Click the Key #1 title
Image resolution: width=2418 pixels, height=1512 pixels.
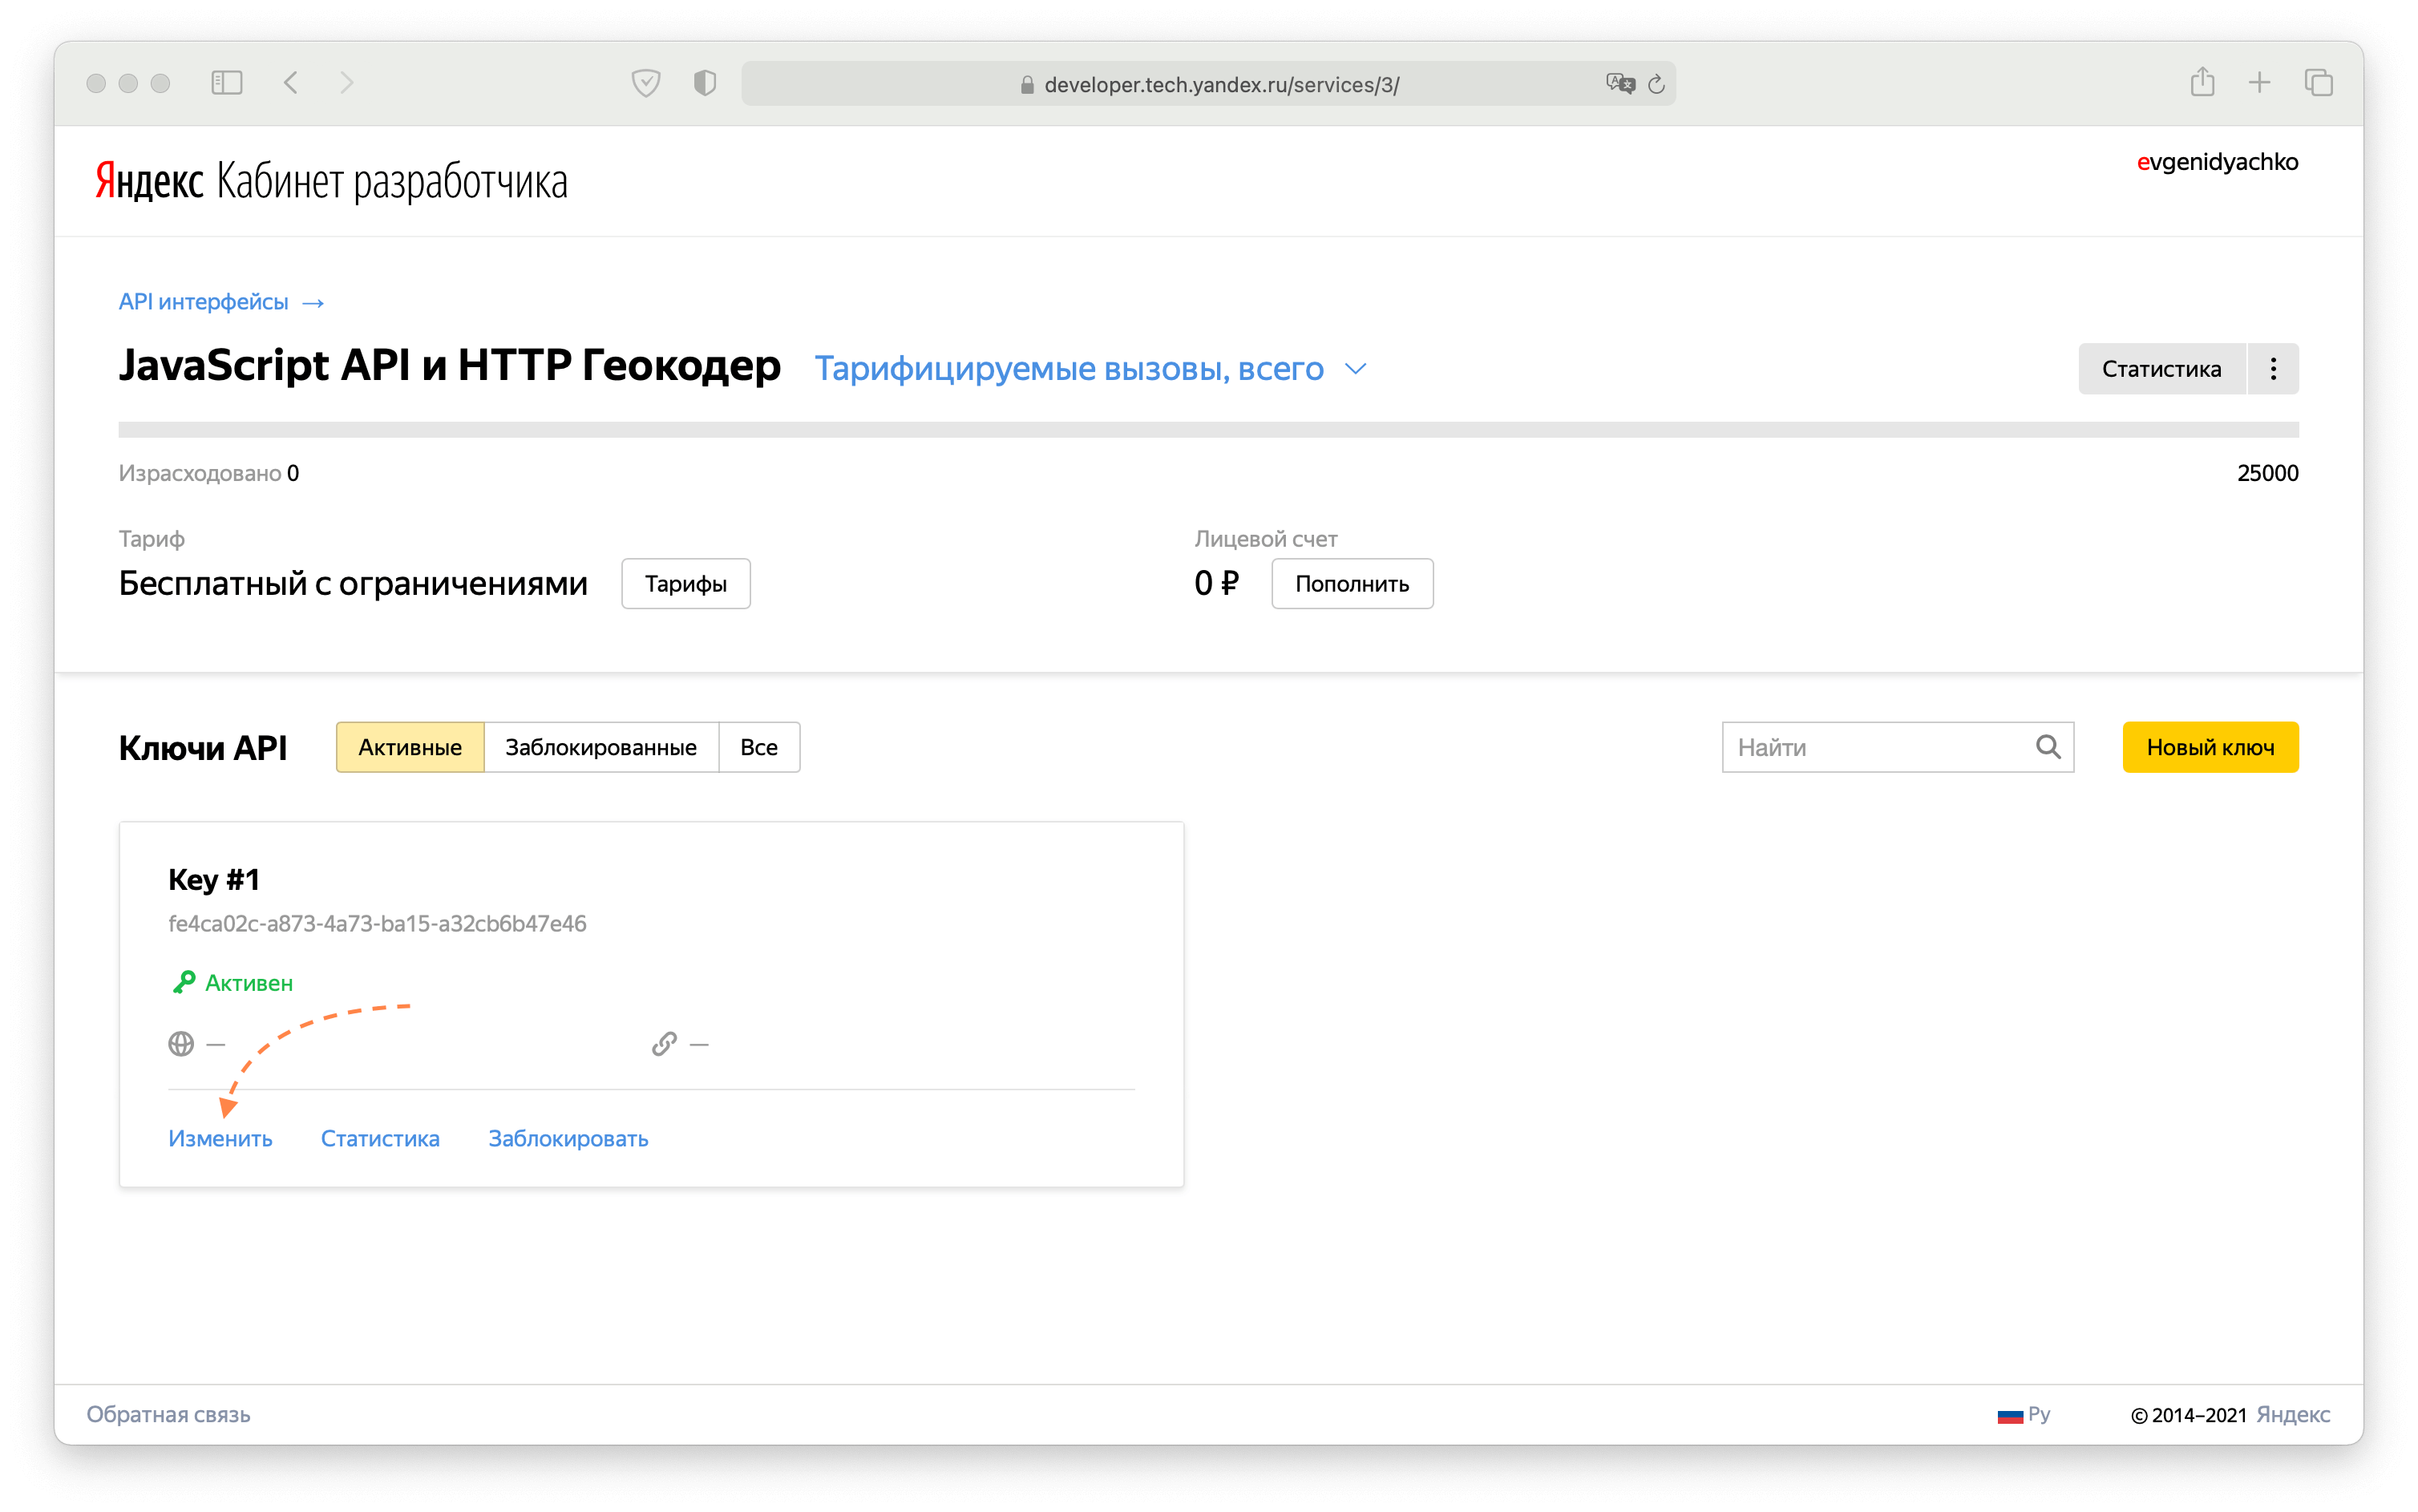[x=214, y=880]
